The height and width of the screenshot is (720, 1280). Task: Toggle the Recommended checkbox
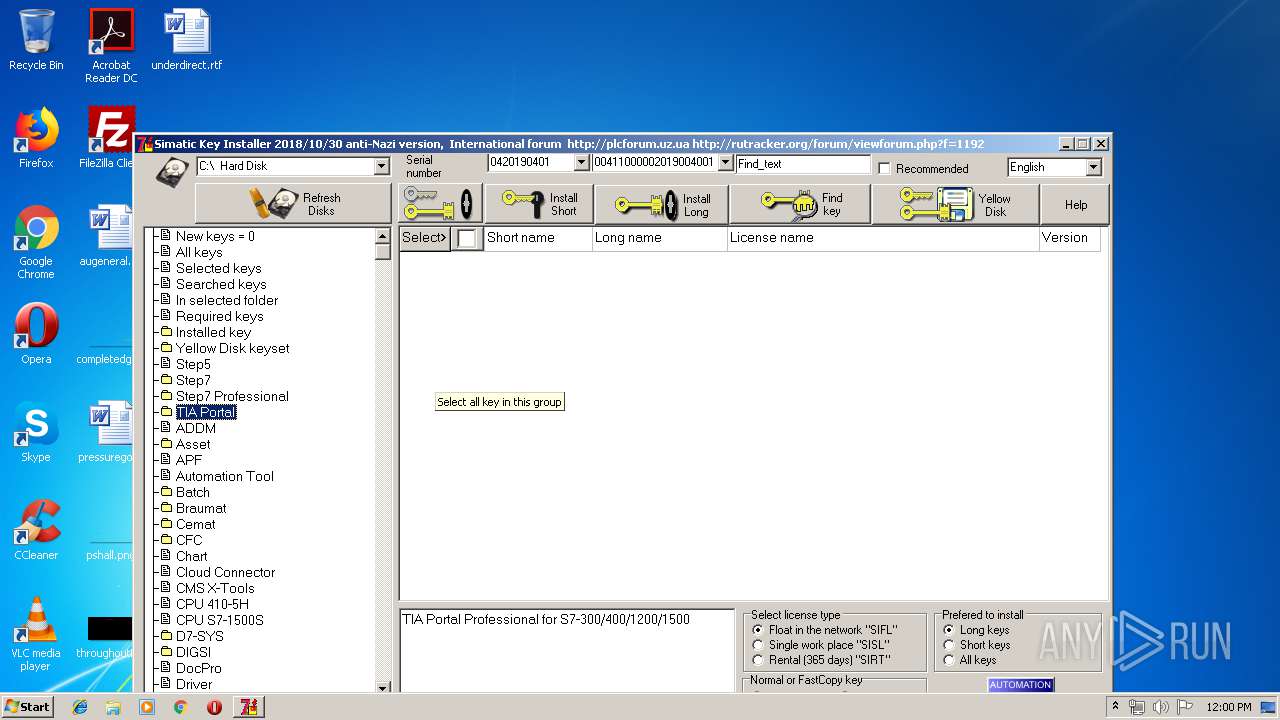[884, 168]
